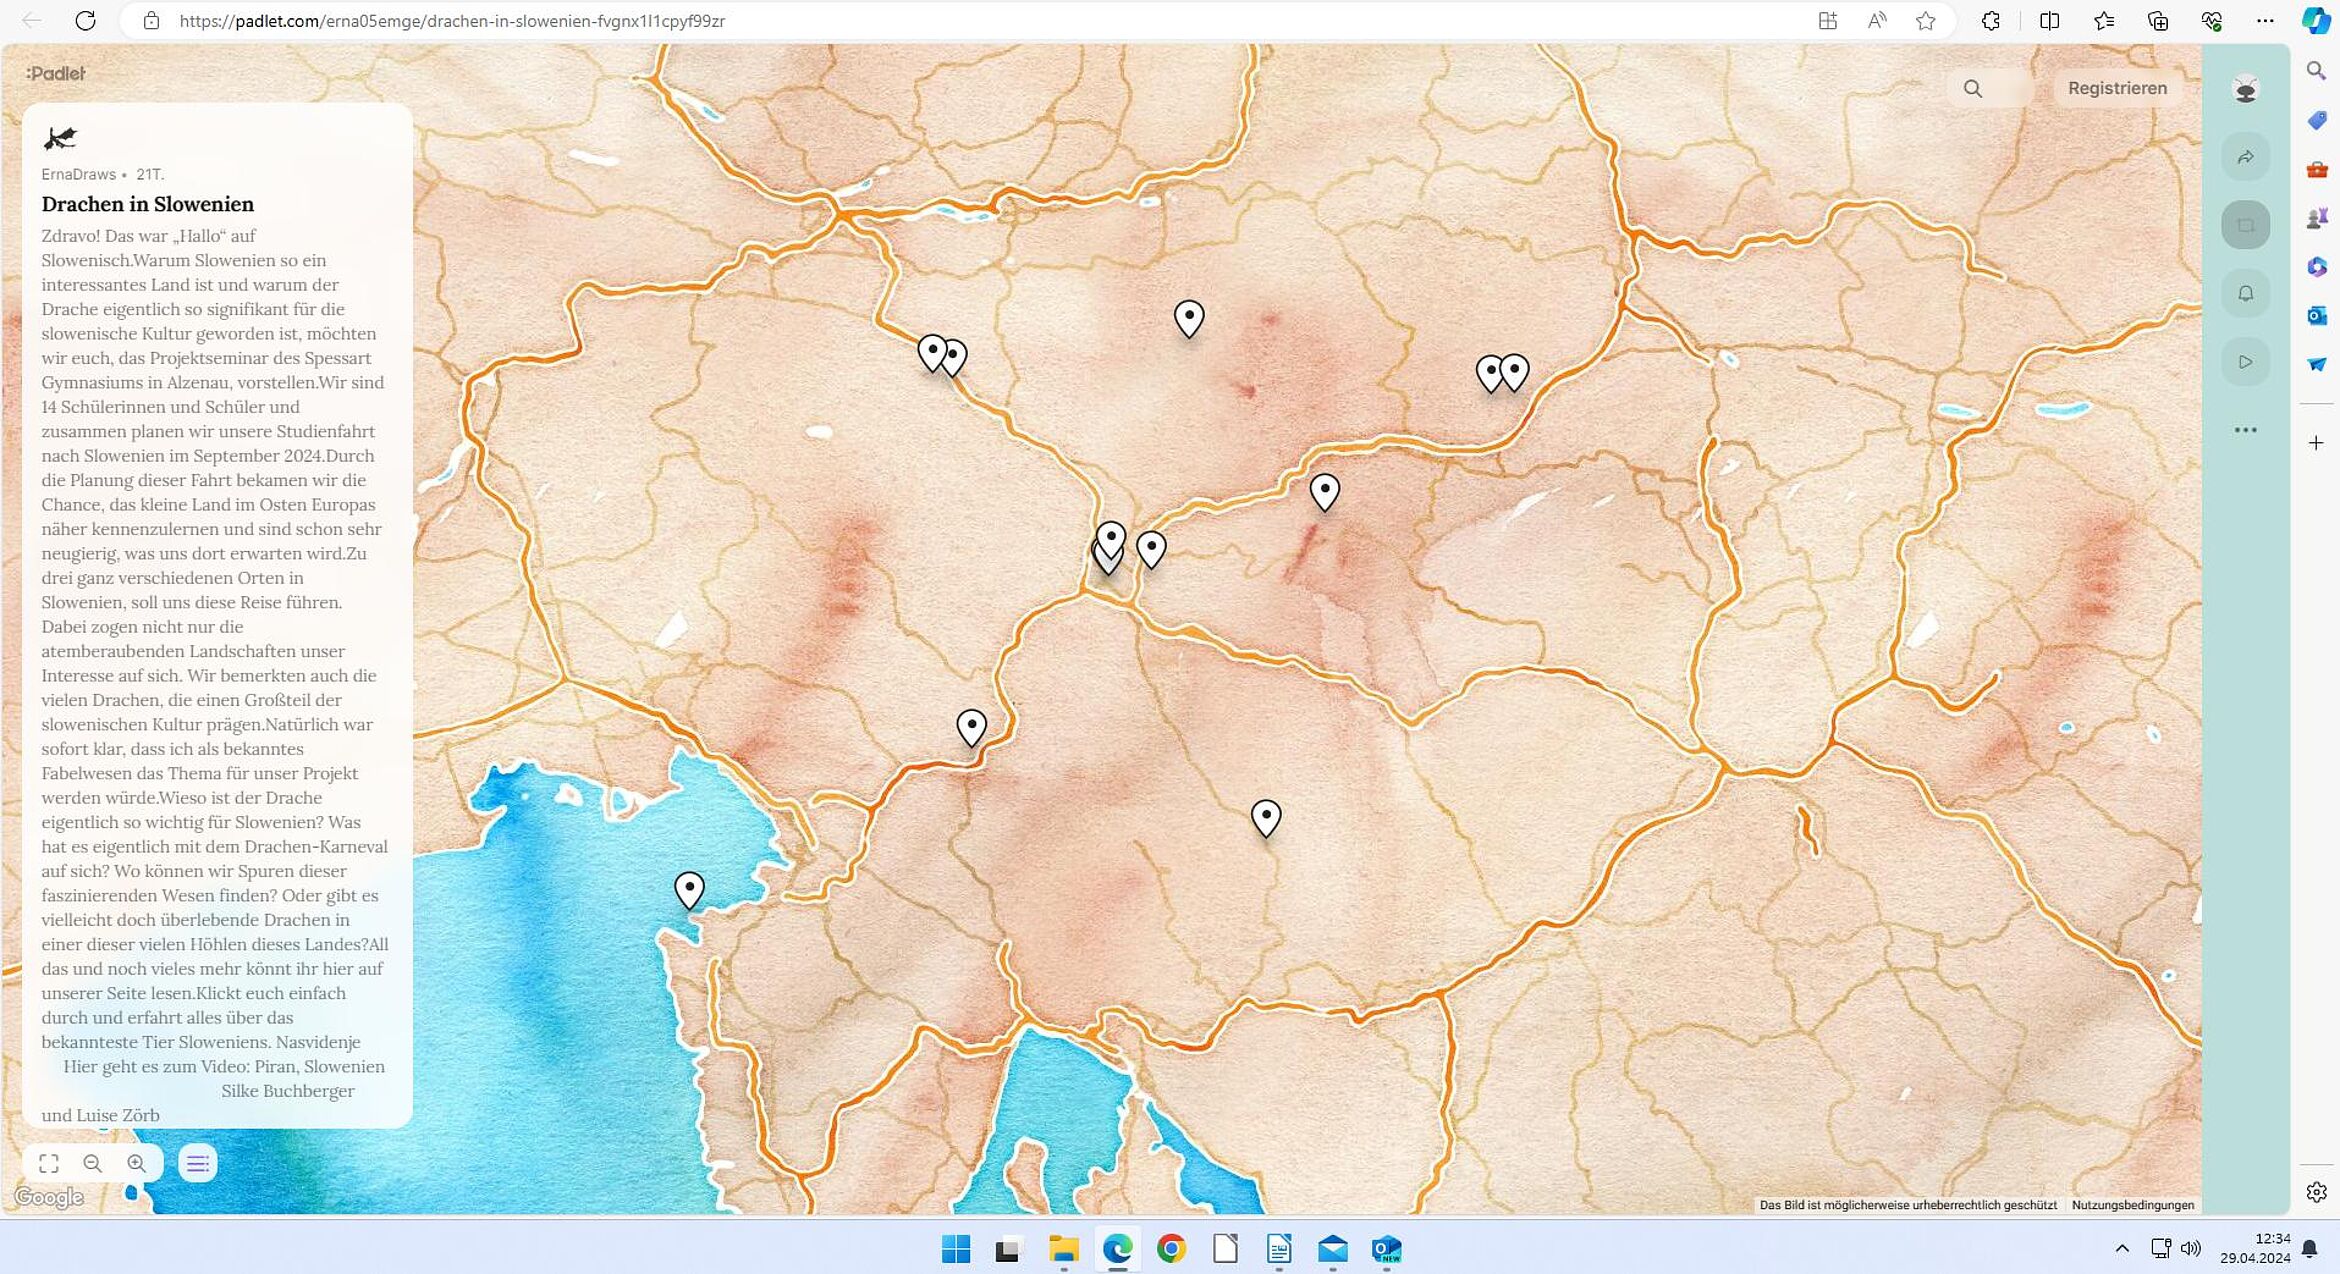This screenshot has height=1274, width=2340.
Task: Click the map zoom out magnifier
Action: coord(93,1163)
